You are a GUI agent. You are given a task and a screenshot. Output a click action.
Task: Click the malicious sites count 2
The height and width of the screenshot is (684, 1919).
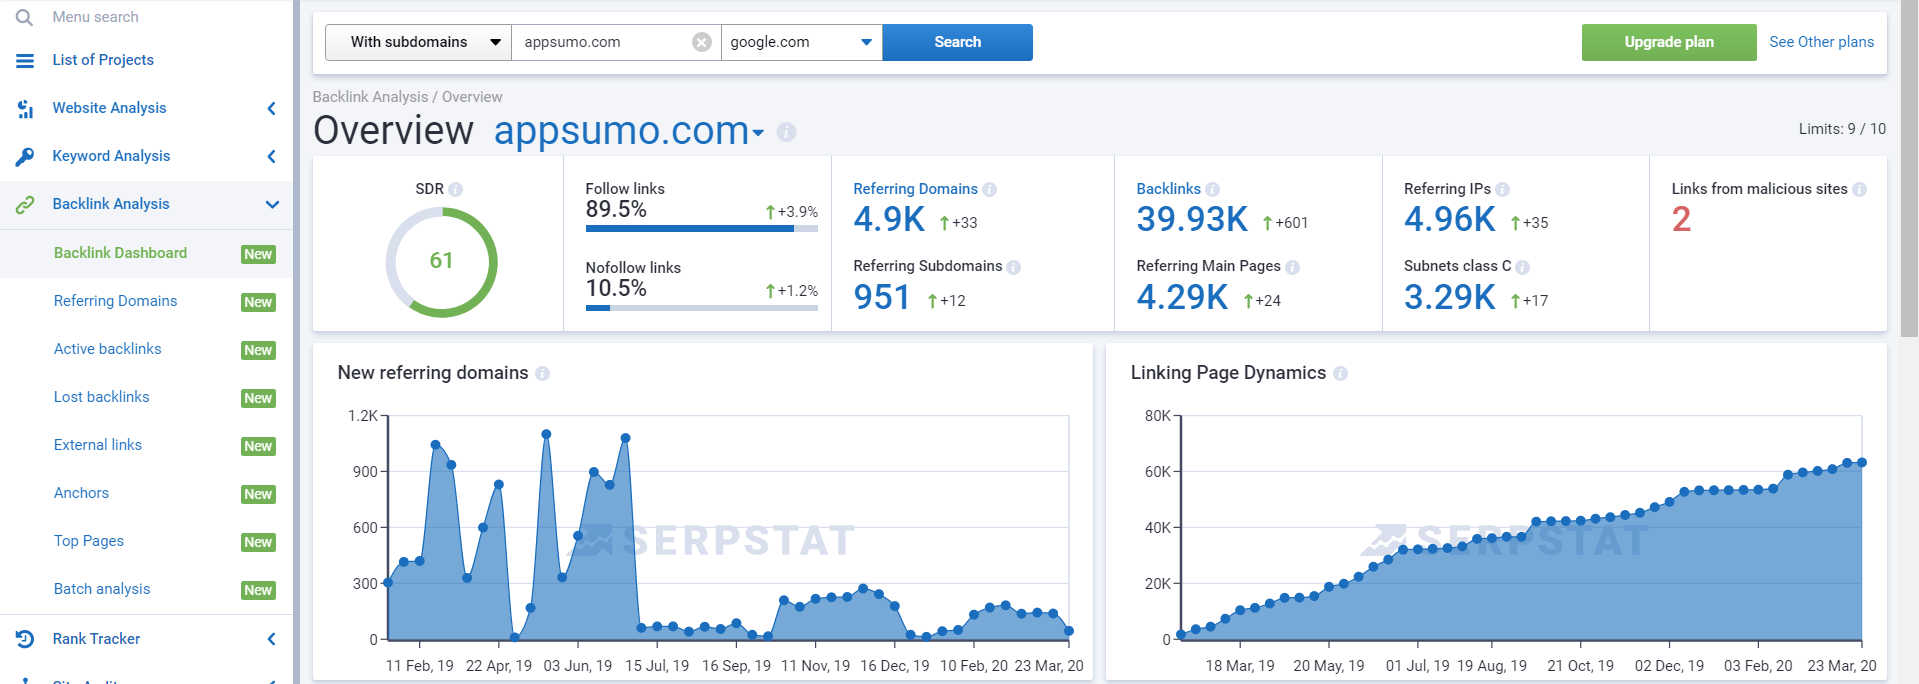click(1681, 219)
